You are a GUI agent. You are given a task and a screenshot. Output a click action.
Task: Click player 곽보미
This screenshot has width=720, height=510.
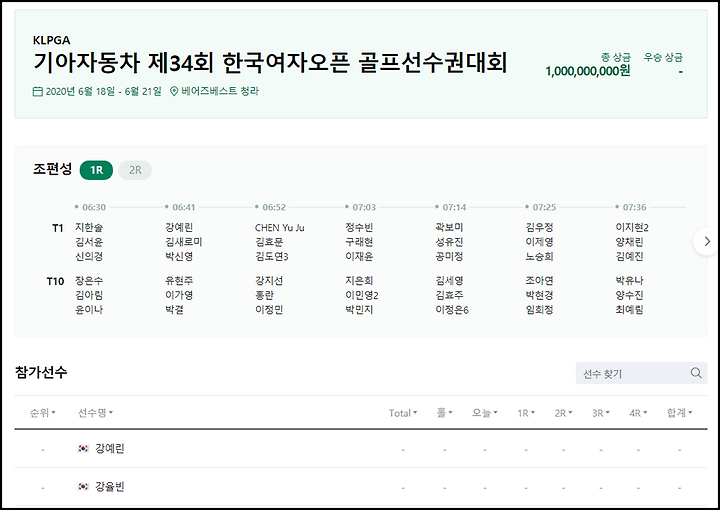click(449, 227)
